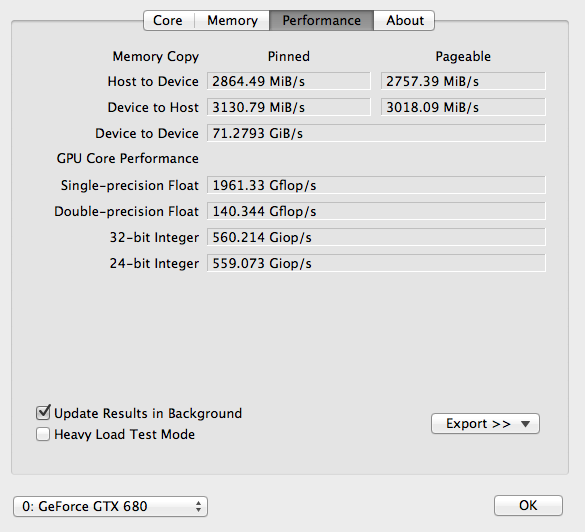Open the Memory tab
The width and height of the screenshot is (585, 532).
pos(232,20)
